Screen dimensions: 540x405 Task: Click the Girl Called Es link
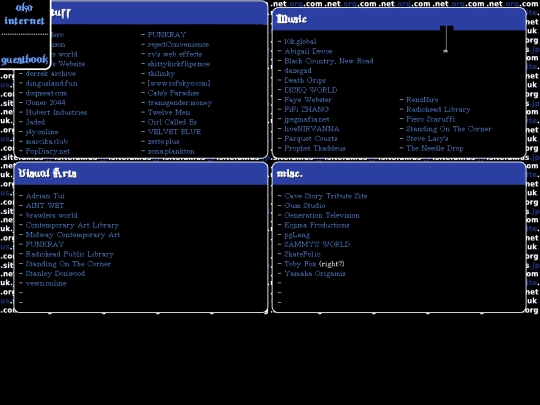point(172,122)
